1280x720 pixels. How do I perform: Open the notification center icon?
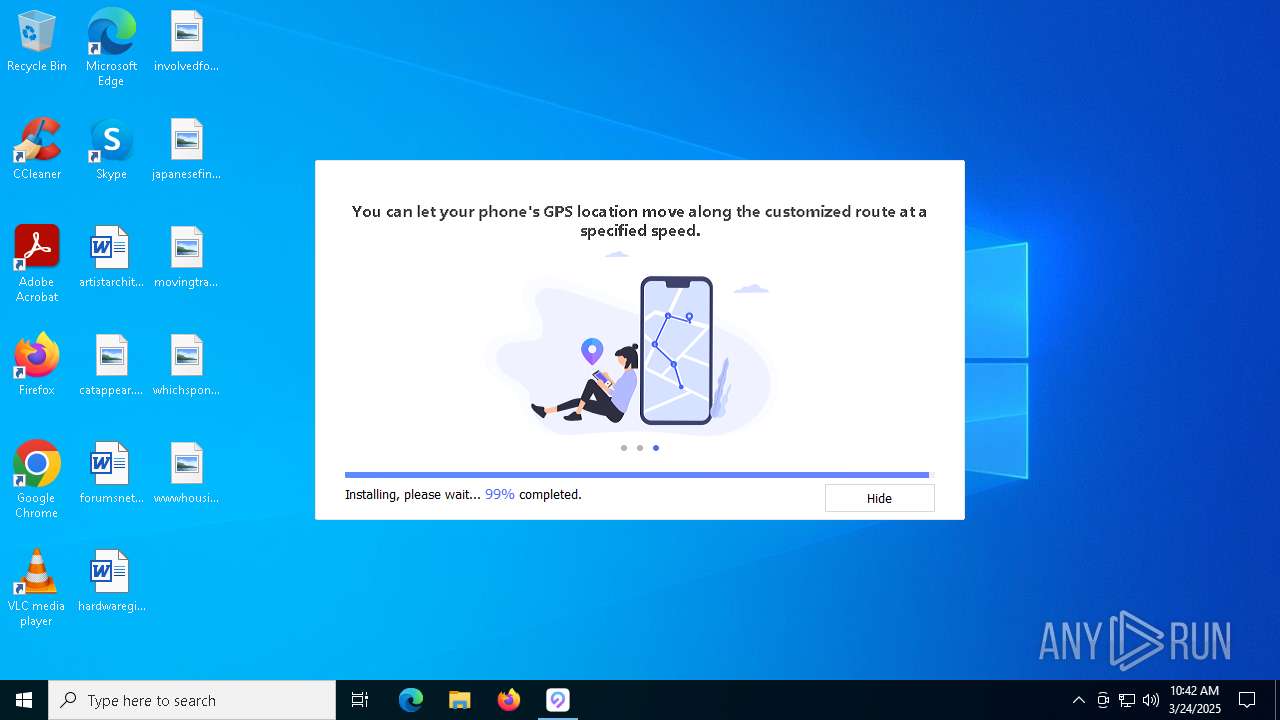point(1247,700)
